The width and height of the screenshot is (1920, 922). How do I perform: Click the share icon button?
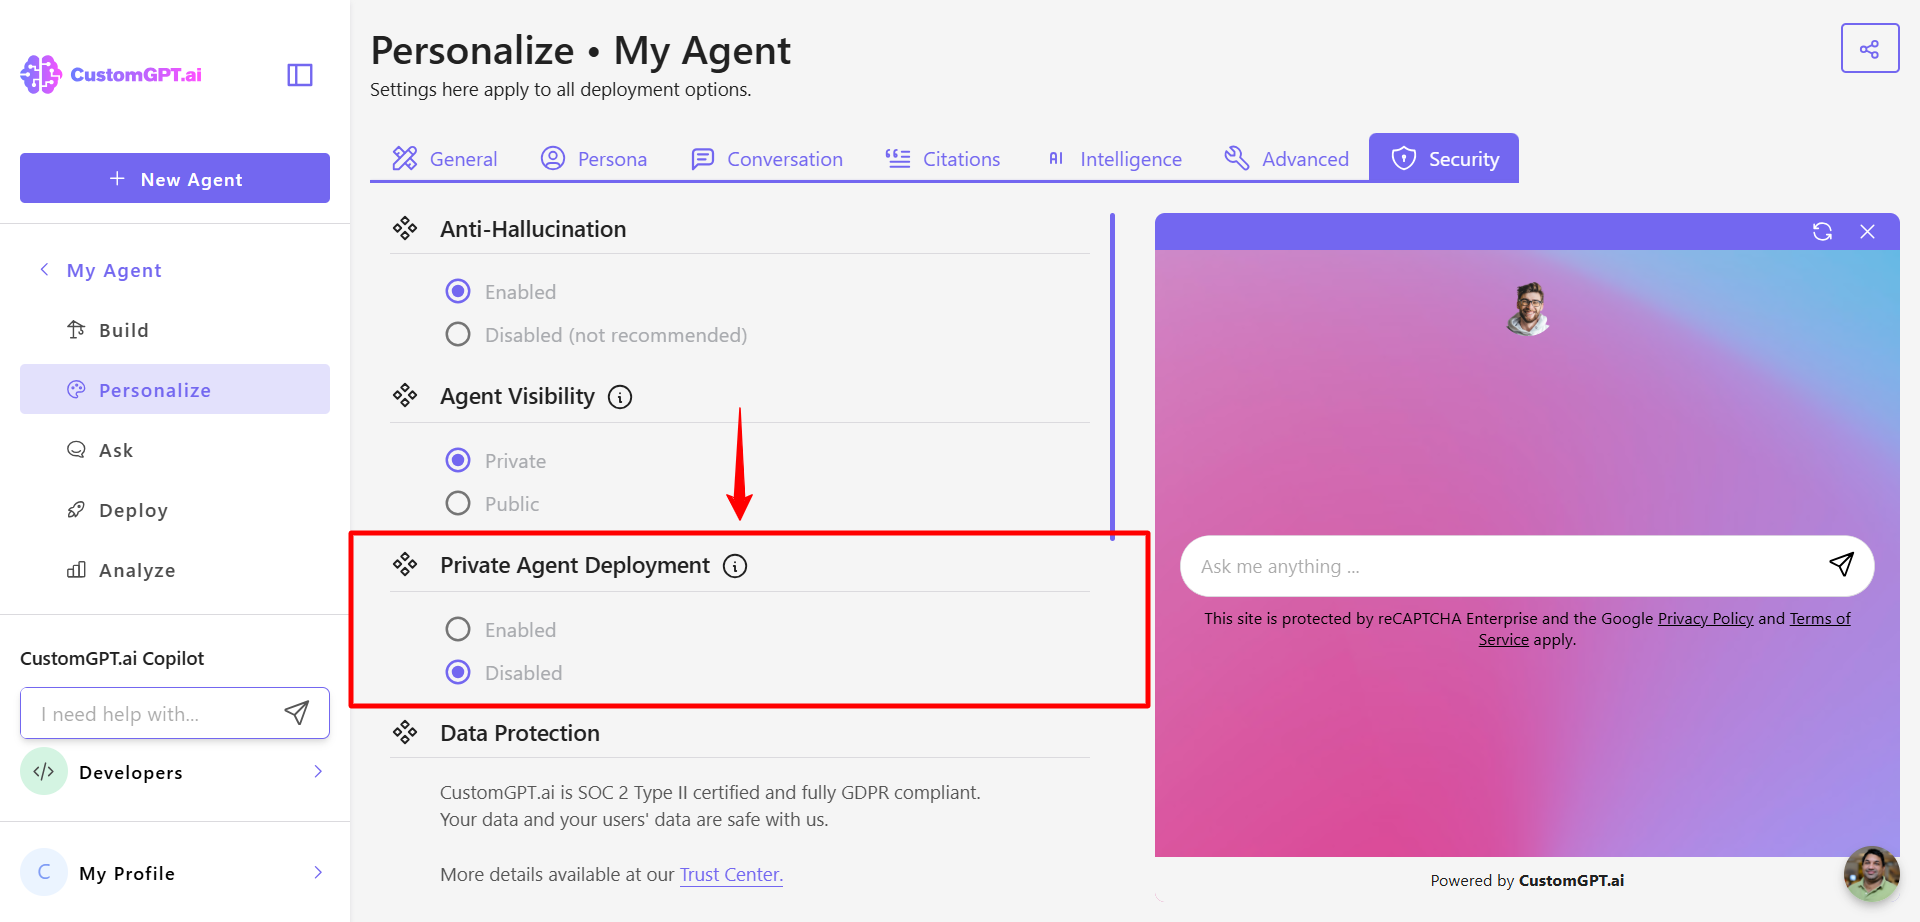1869,49
